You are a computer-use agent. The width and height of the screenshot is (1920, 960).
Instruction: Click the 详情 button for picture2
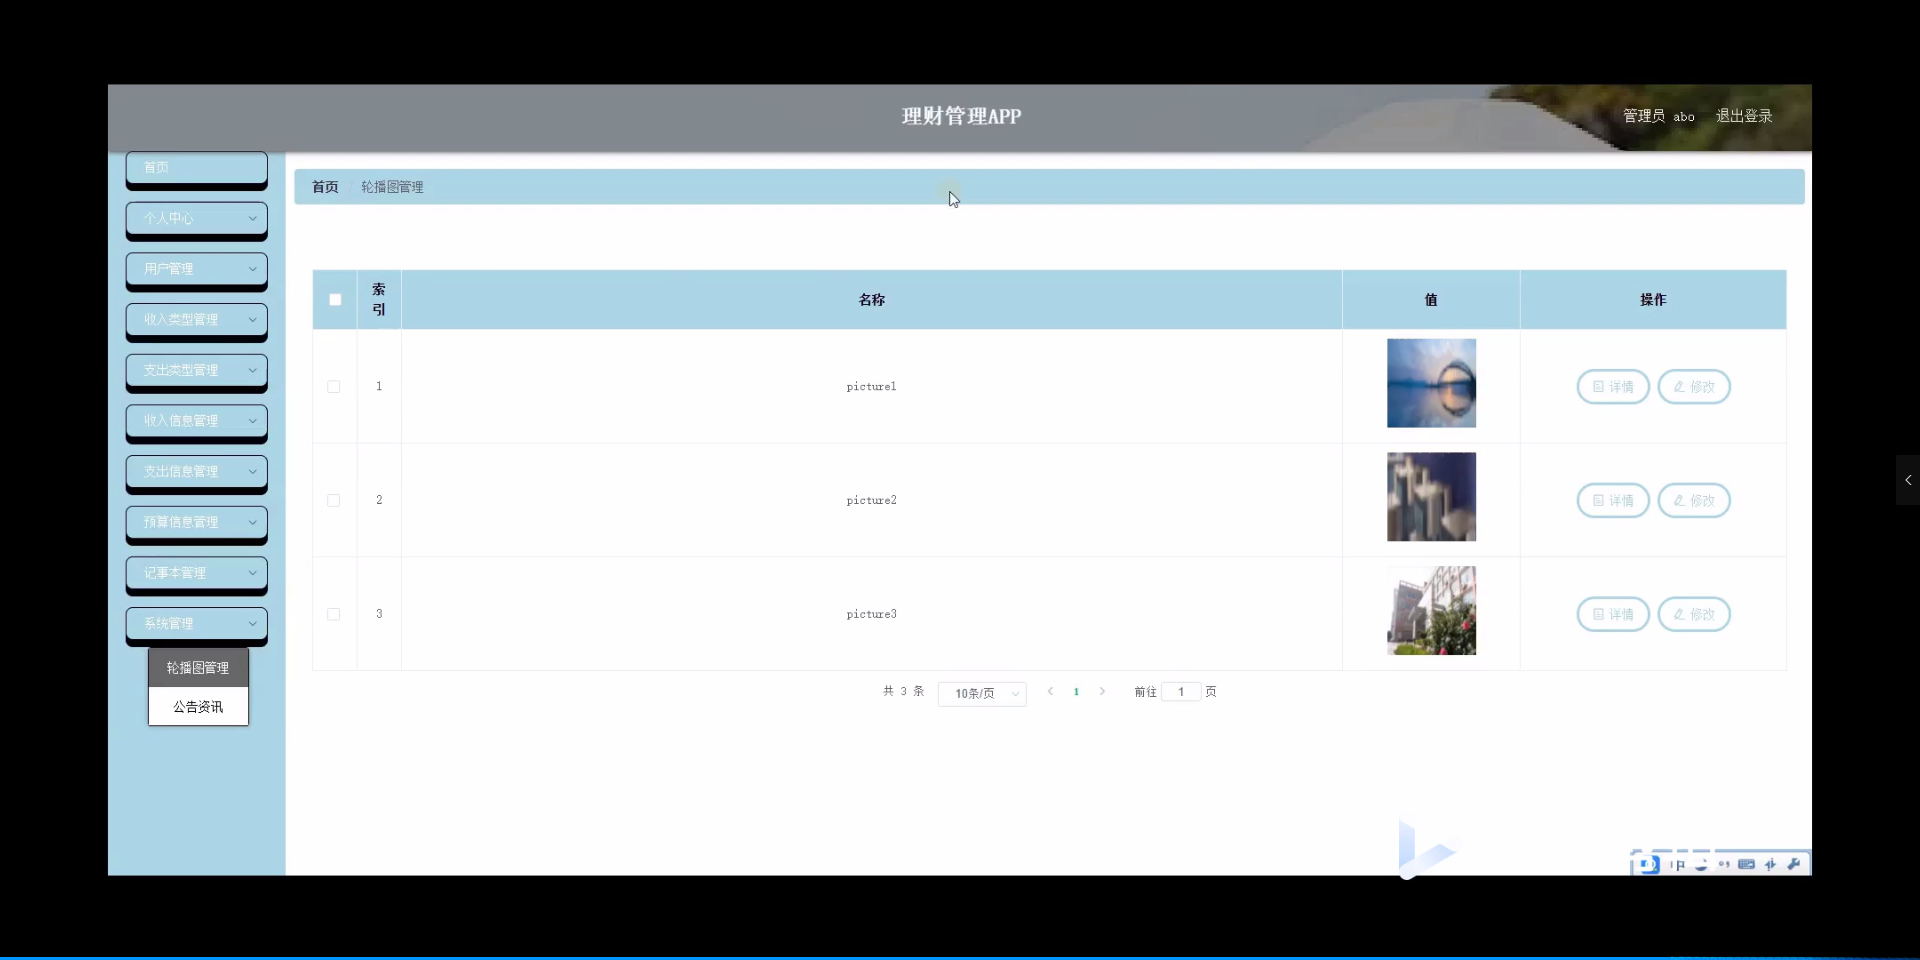click(x=1611, y=500)
